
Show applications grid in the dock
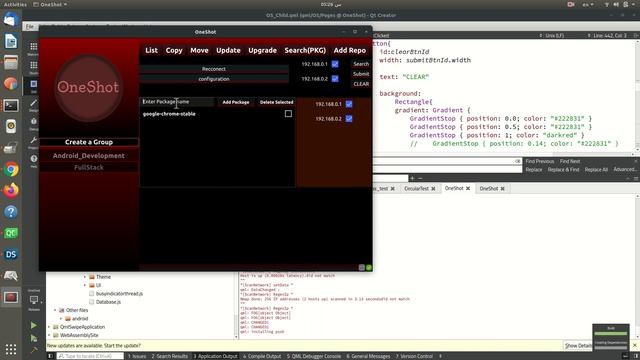(11, 349)
